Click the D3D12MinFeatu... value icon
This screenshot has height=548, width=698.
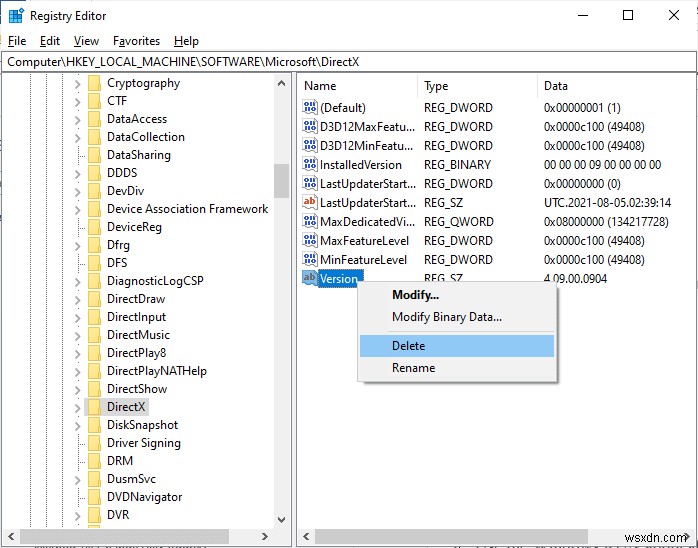click(310, 146)
